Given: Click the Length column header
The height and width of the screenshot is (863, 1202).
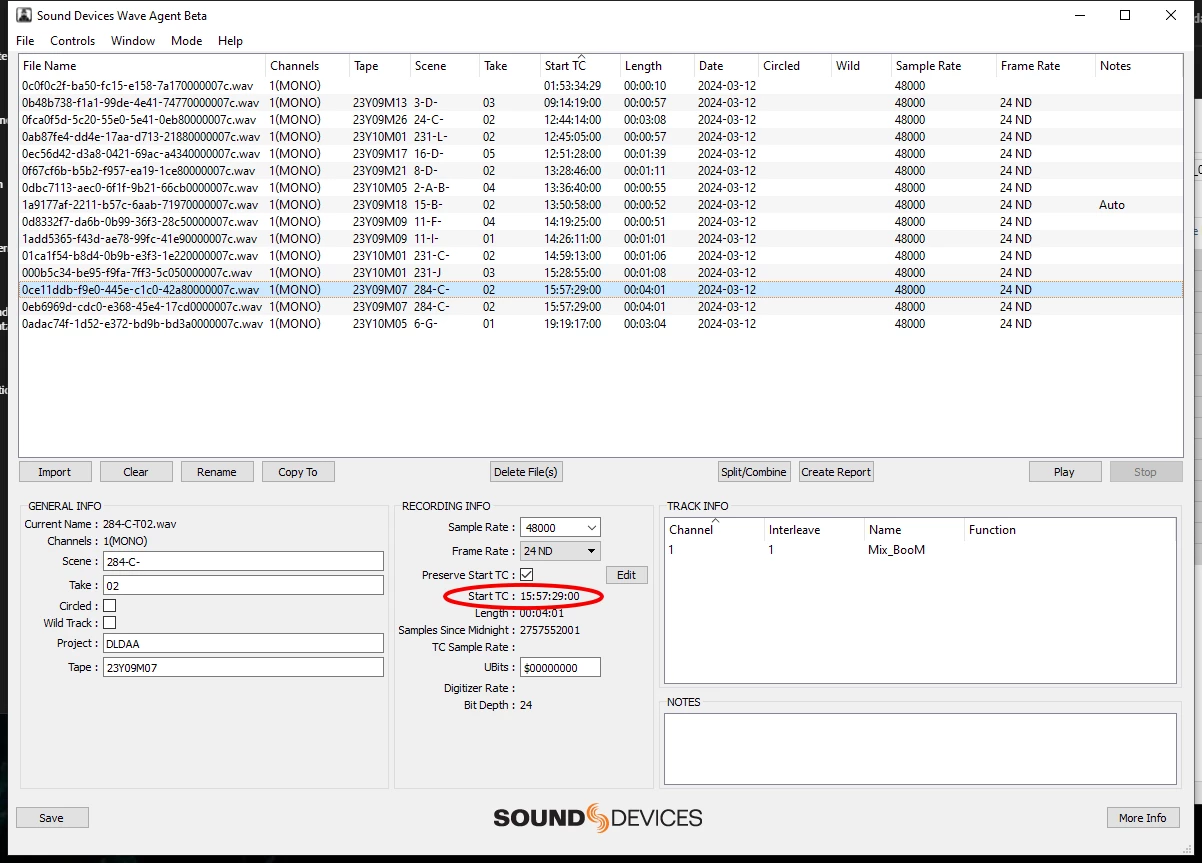Looking at the screenshot, I should pos(657,66).
